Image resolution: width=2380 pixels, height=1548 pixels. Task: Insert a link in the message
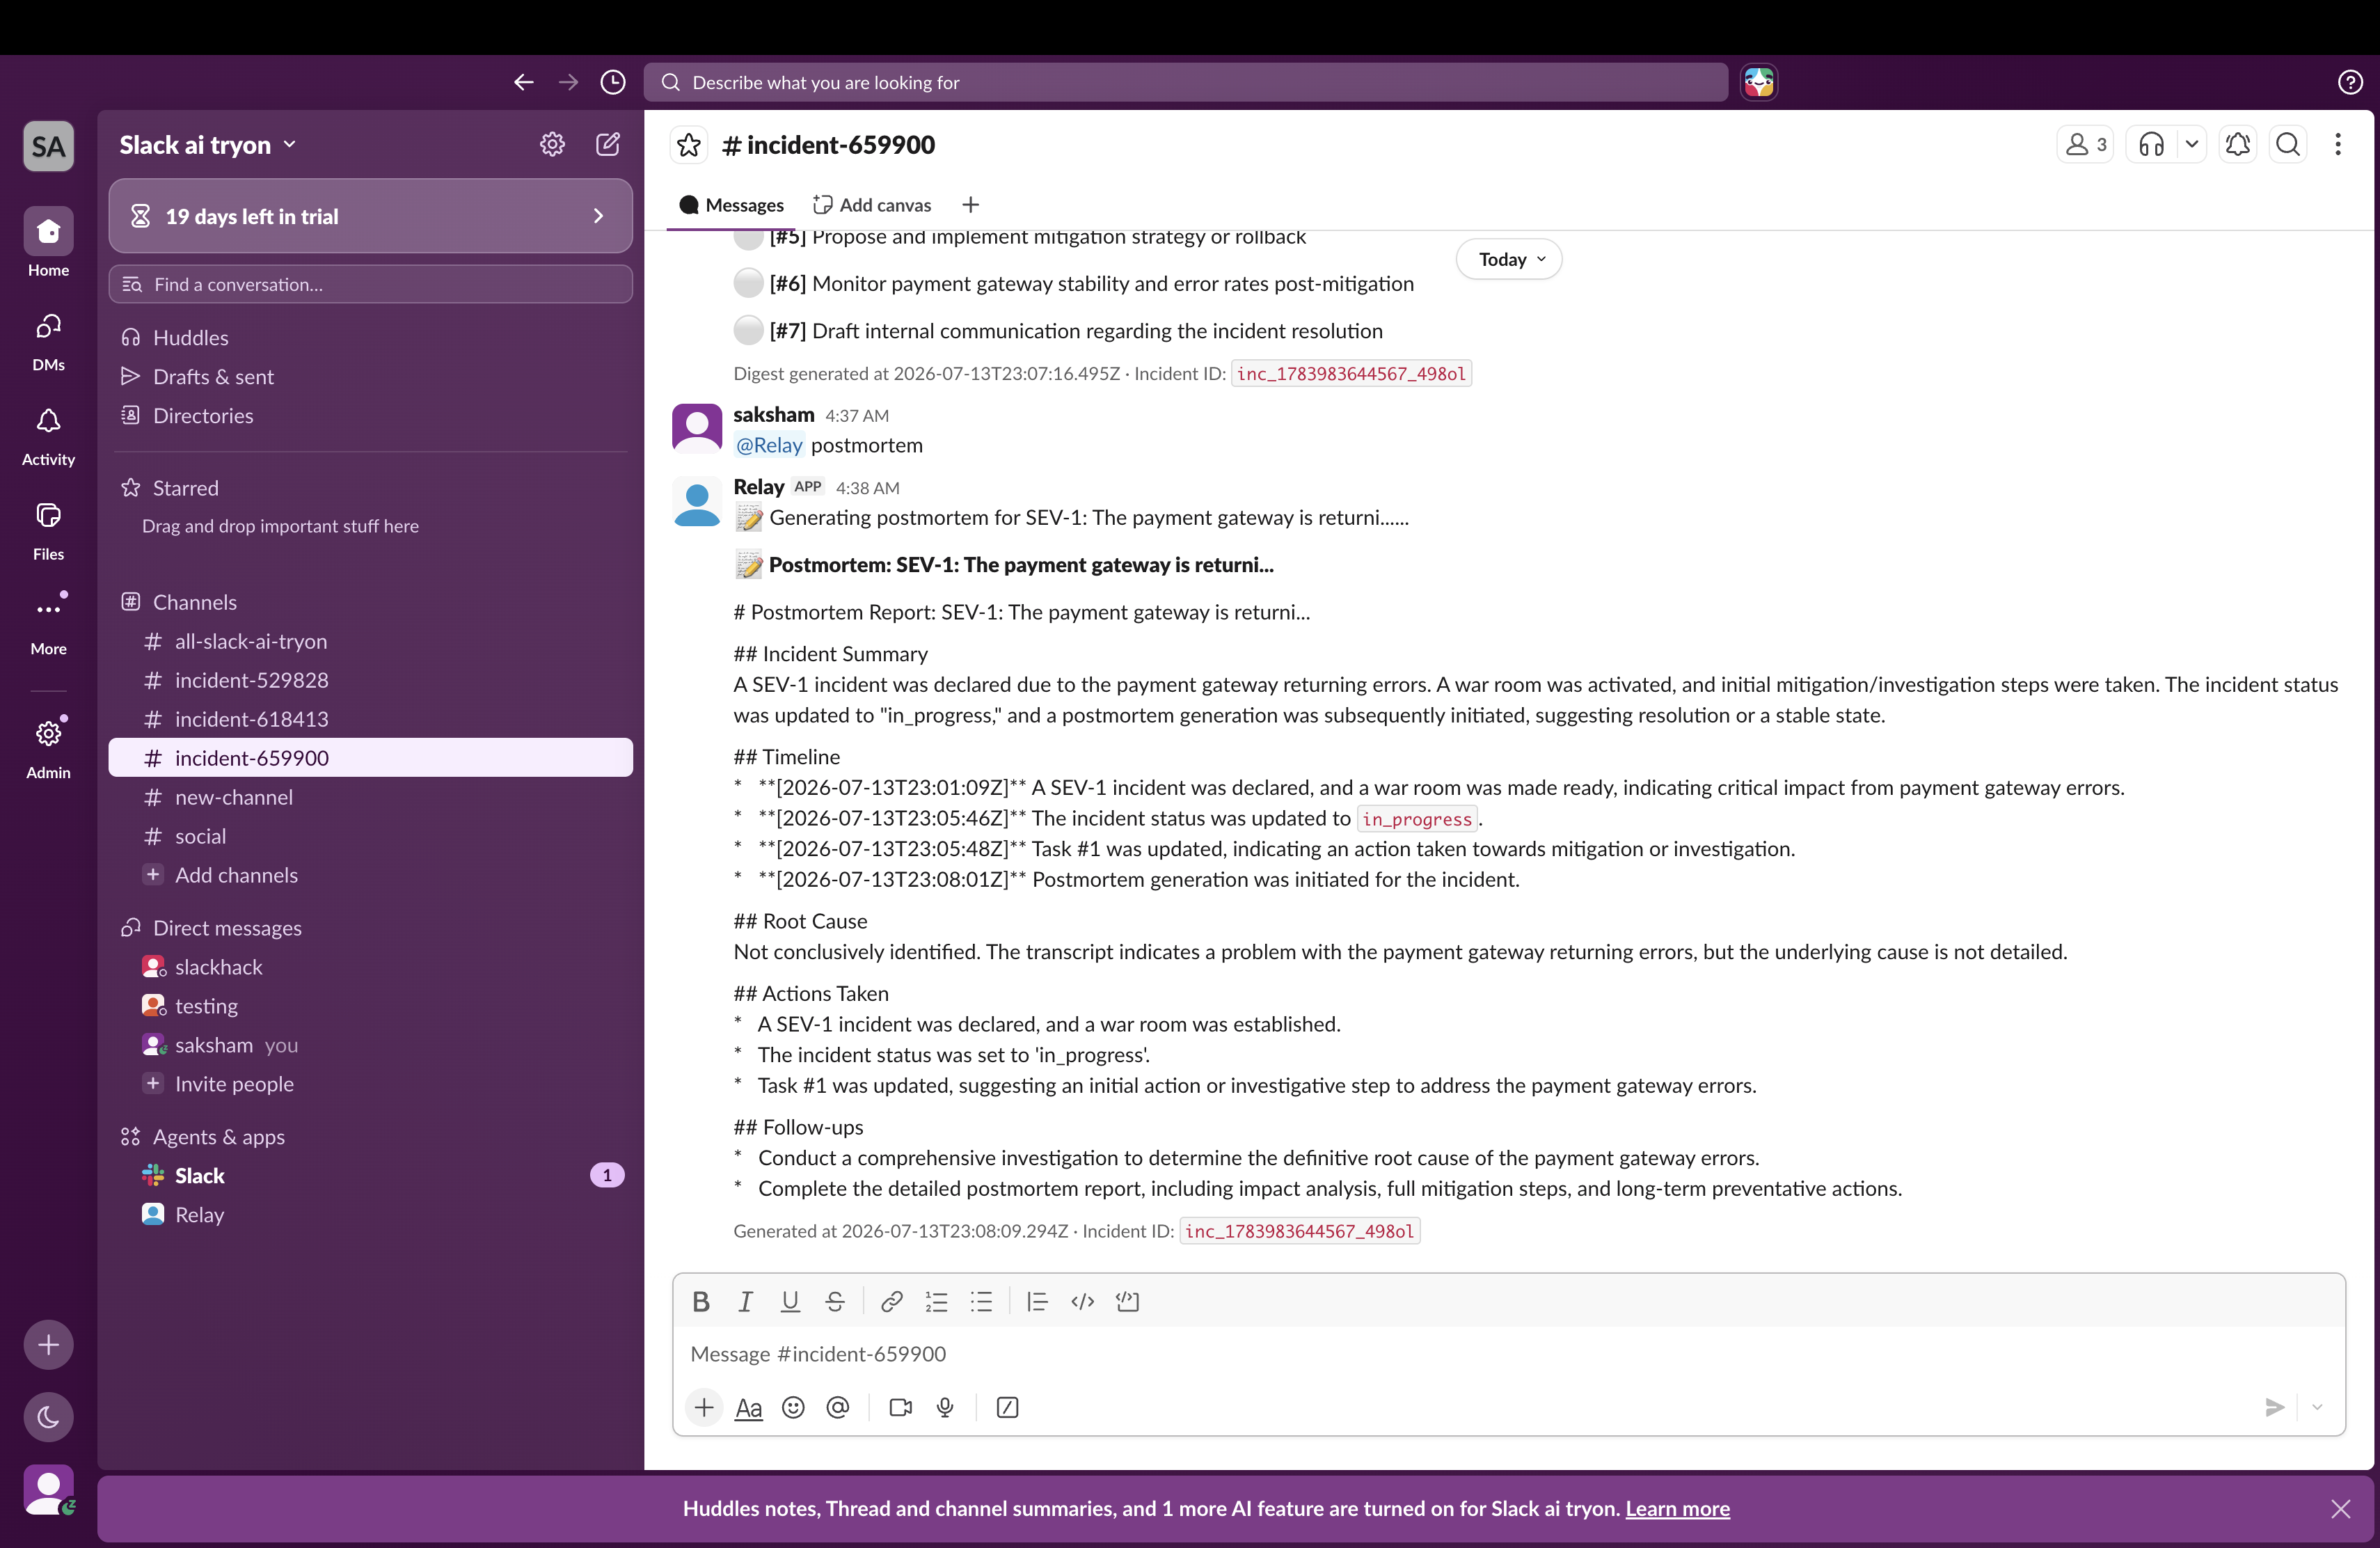pos(891,1301)
